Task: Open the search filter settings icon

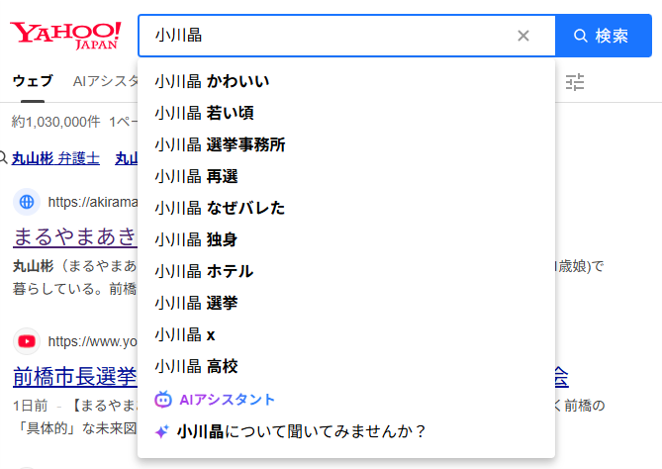Action: tap(575, 82)
